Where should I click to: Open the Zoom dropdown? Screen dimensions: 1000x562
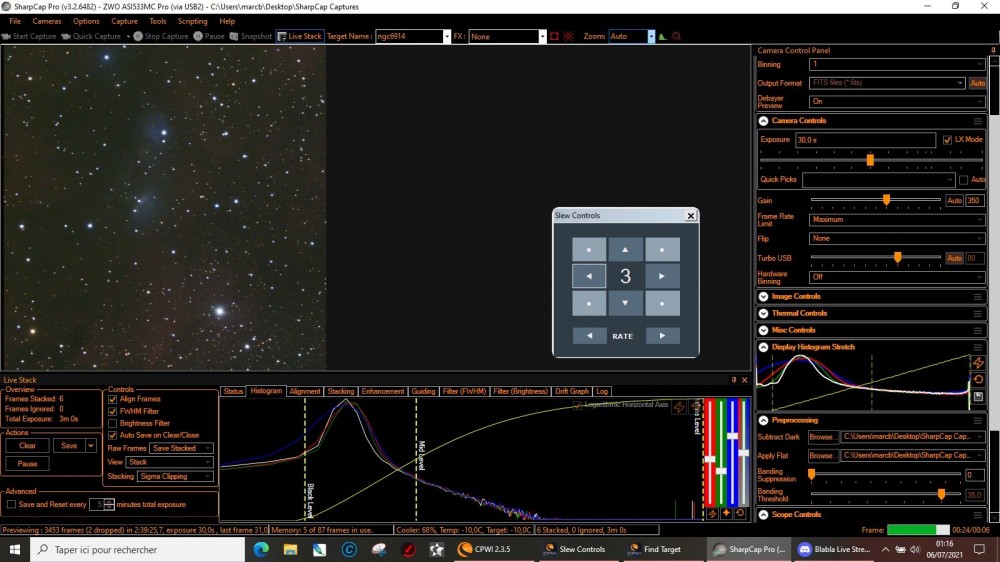[651, 36]
